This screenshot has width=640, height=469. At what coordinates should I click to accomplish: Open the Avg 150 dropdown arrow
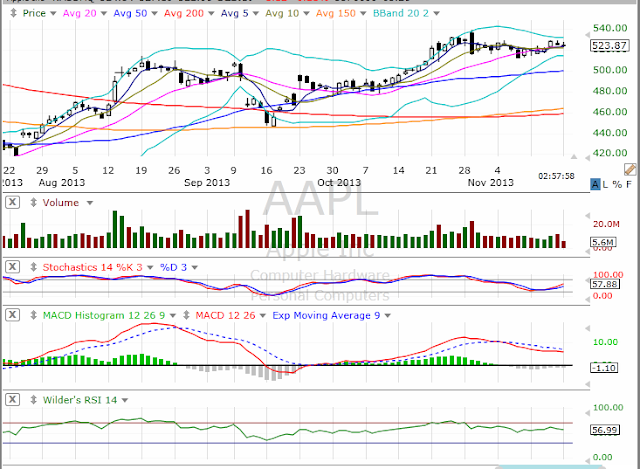coord(363,14)
